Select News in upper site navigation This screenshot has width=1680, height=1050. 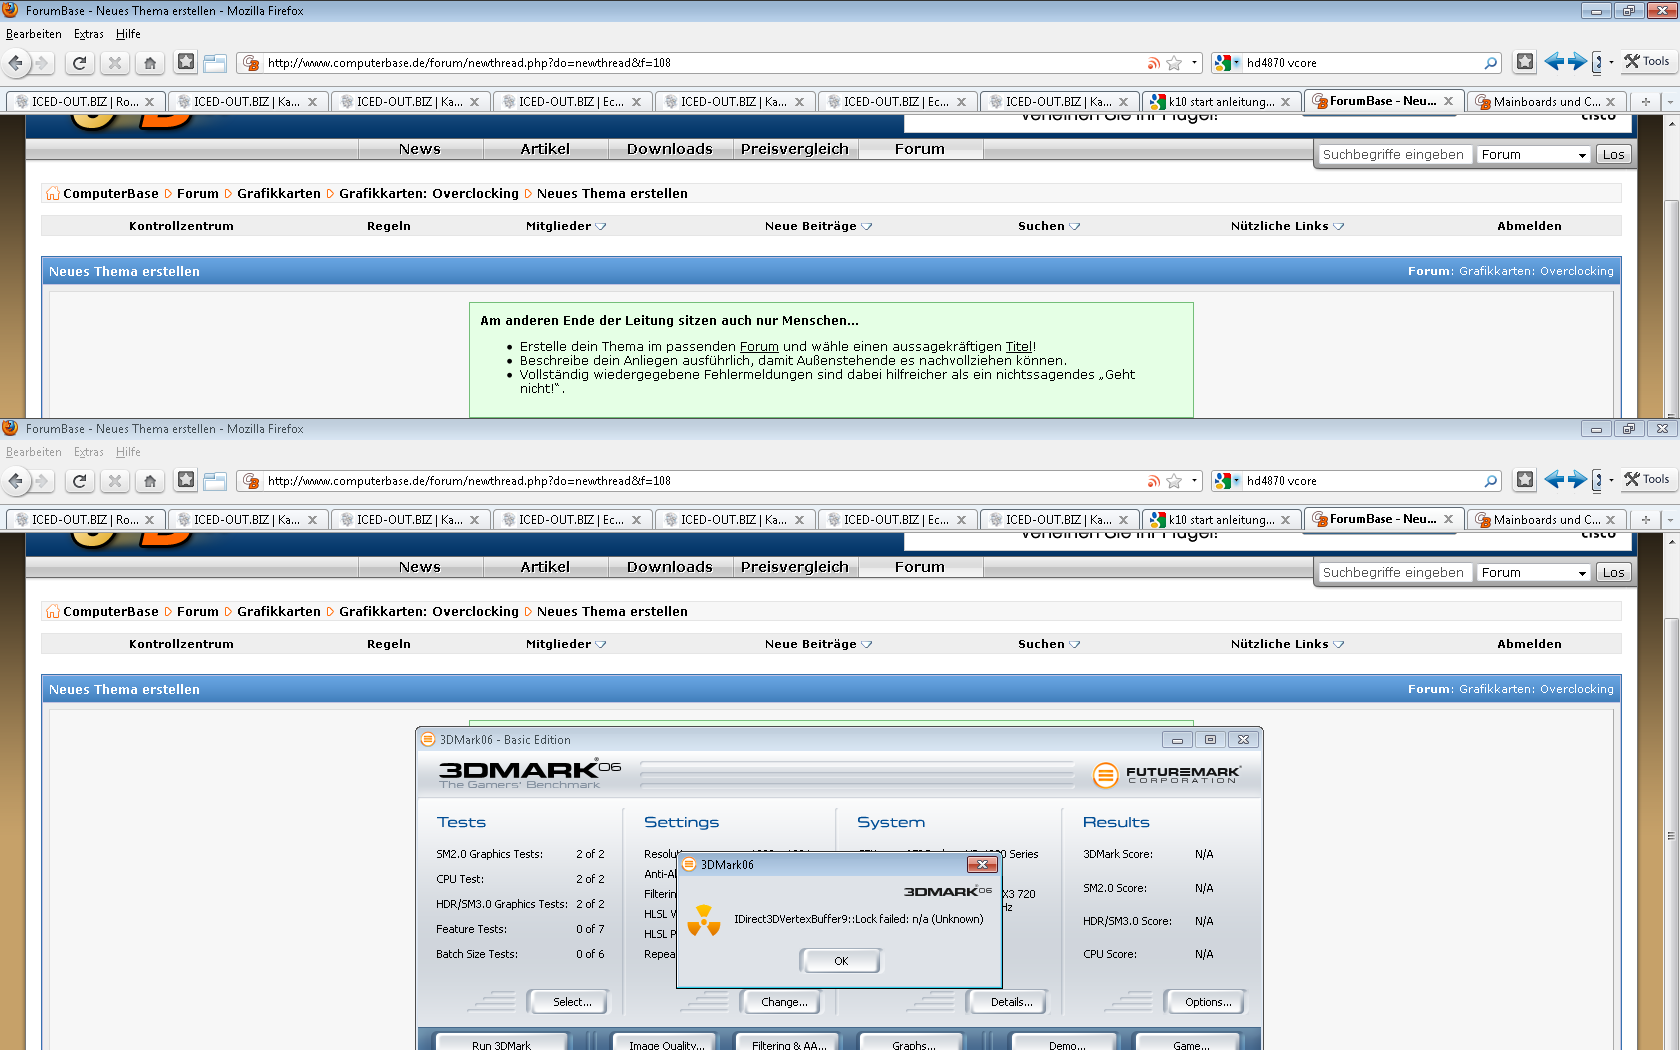click(x=420, y=149)
